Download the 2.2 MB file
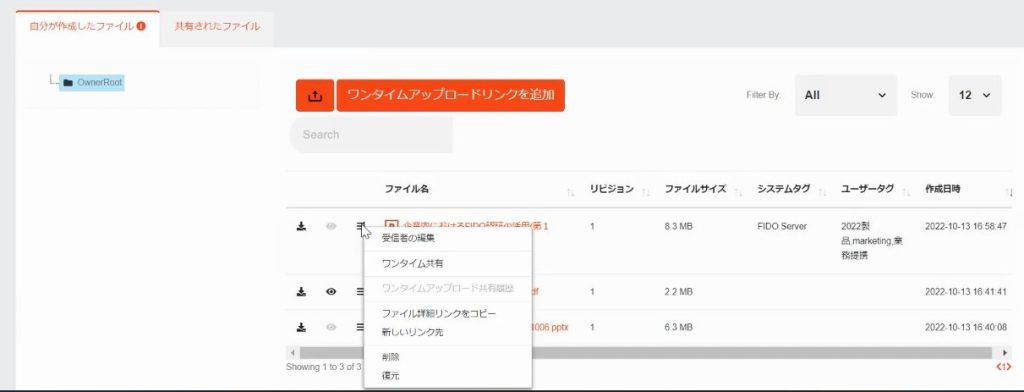This screenshot has height=392, width=1024. coord(301,291)
